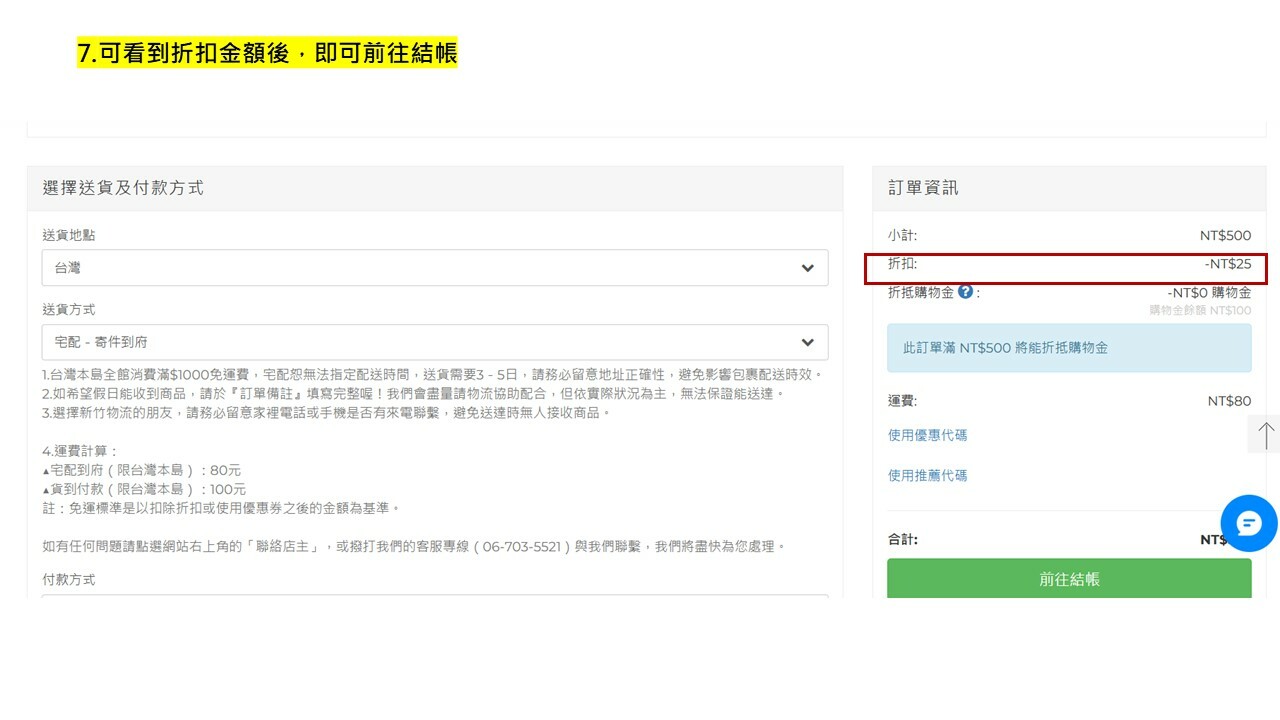
Task: Click the NT$80 shipping fee amount
Action: pos(1229,401)
